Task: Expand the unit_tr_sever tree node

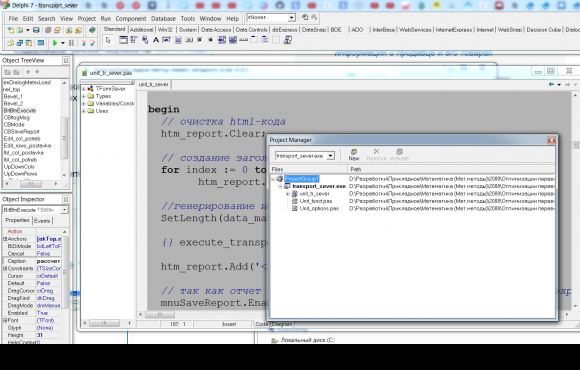Action: pyautogui.click(x=287, y=194)
